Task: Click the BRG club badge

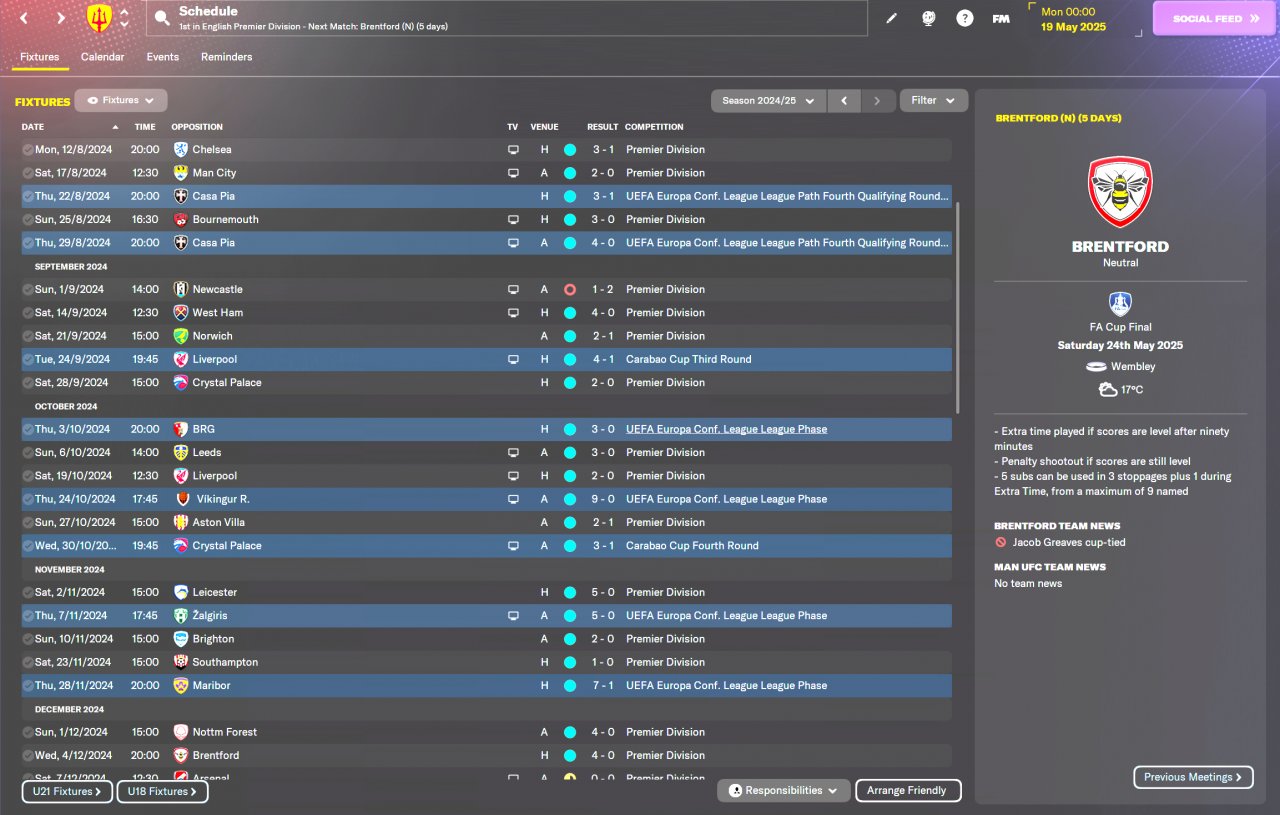Action: tap(181, 429)
